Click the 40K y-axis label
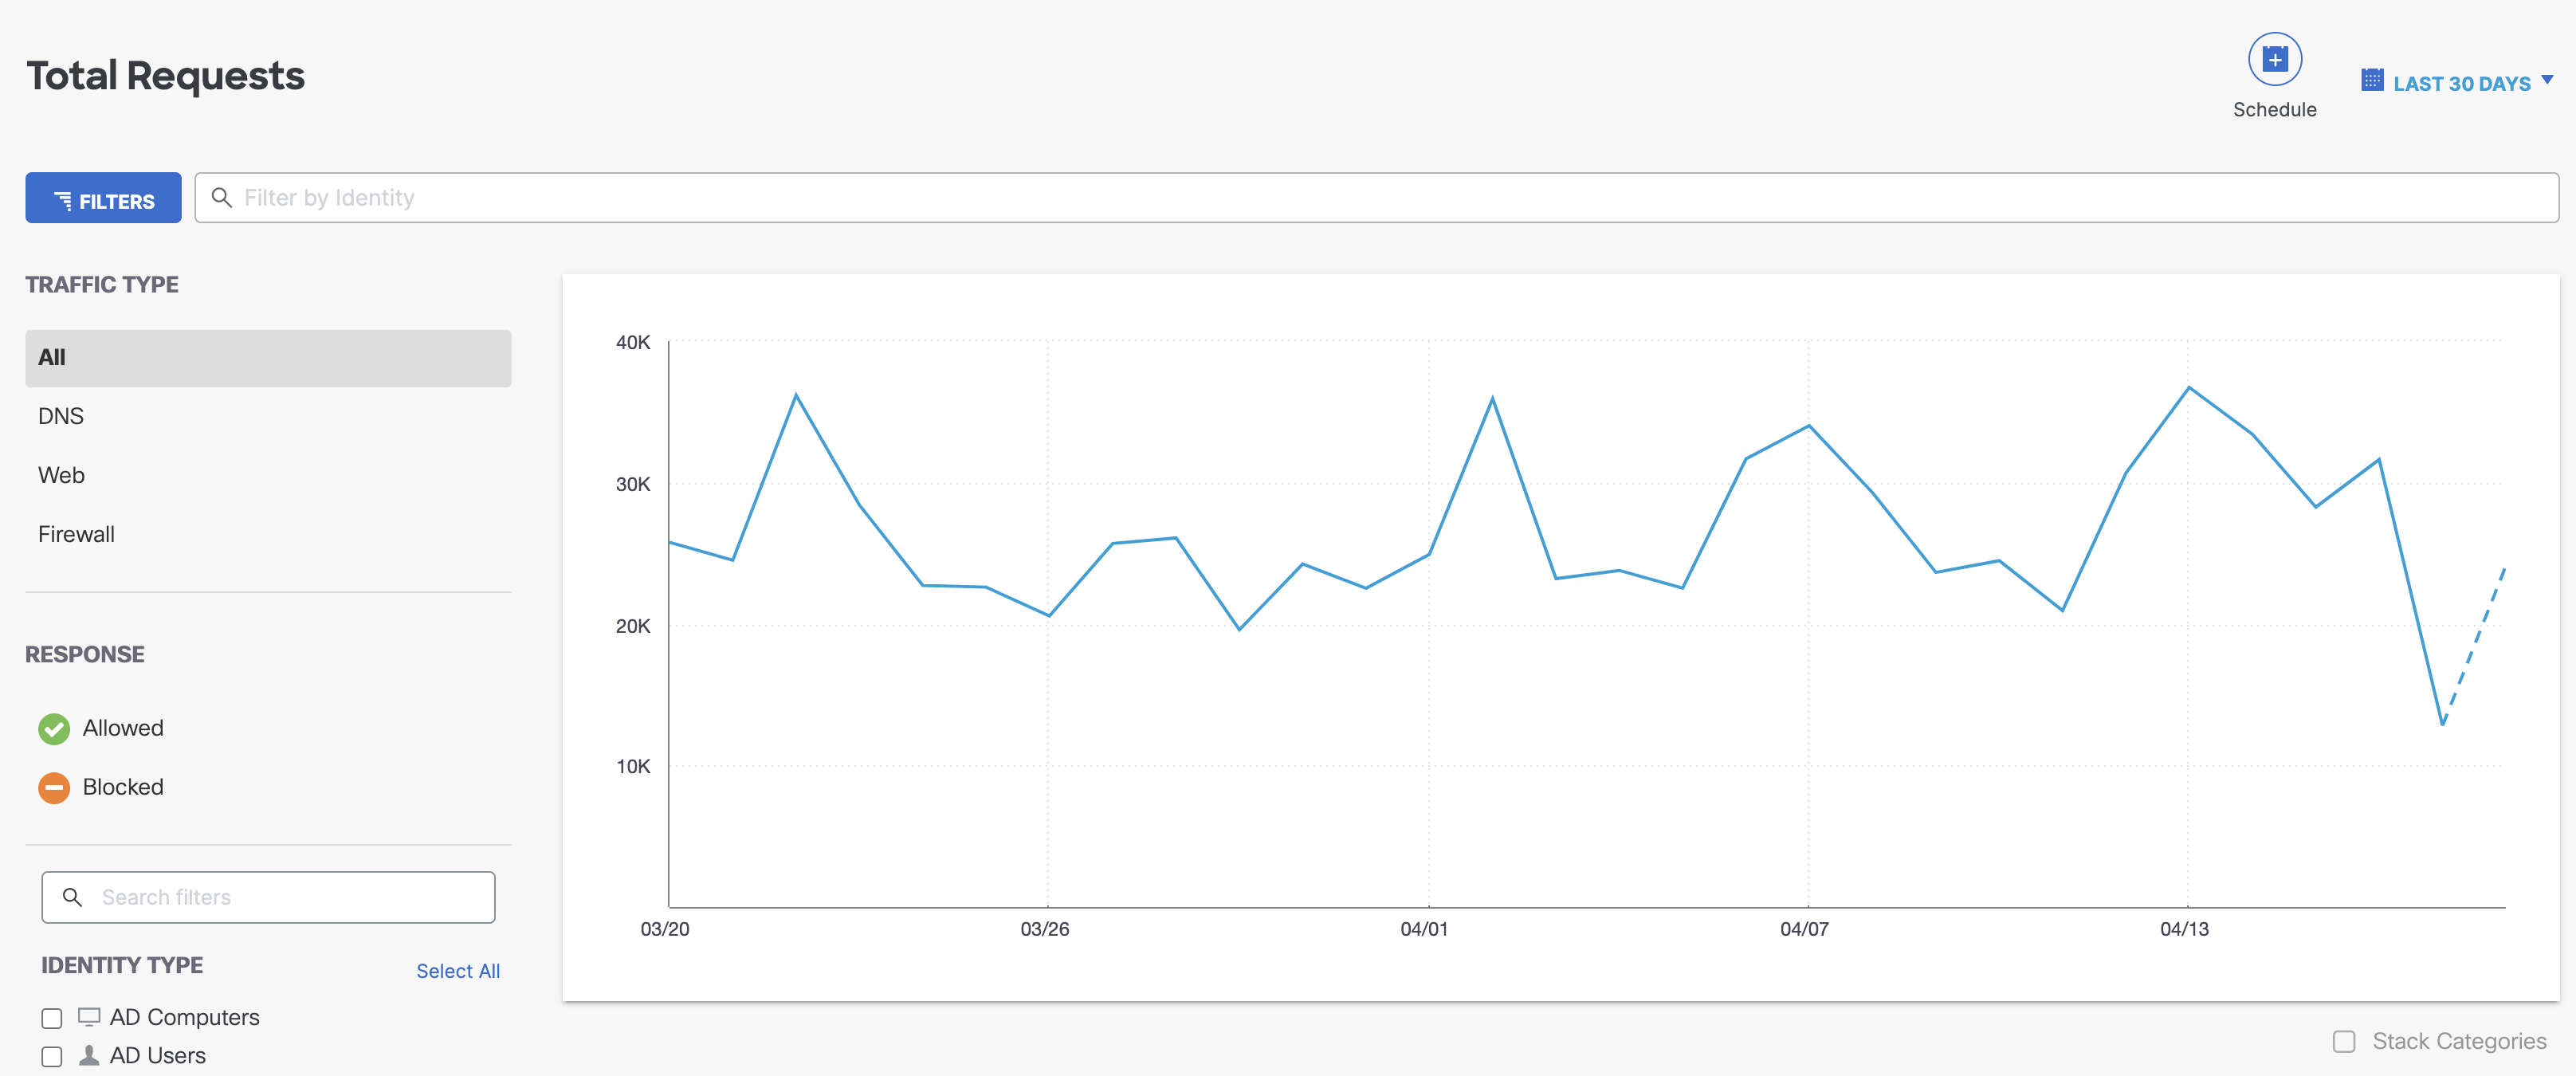This screenshot has height=1076, width=2576. pyautogui.click(x=633, y=342)
